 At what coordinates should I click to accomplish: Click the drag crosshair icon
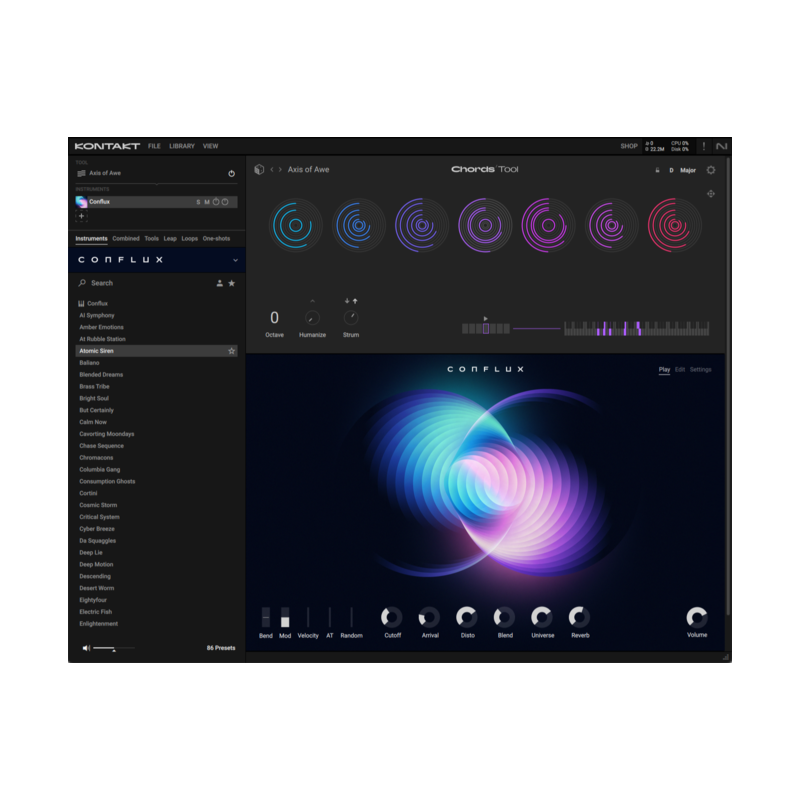point(711,194)
